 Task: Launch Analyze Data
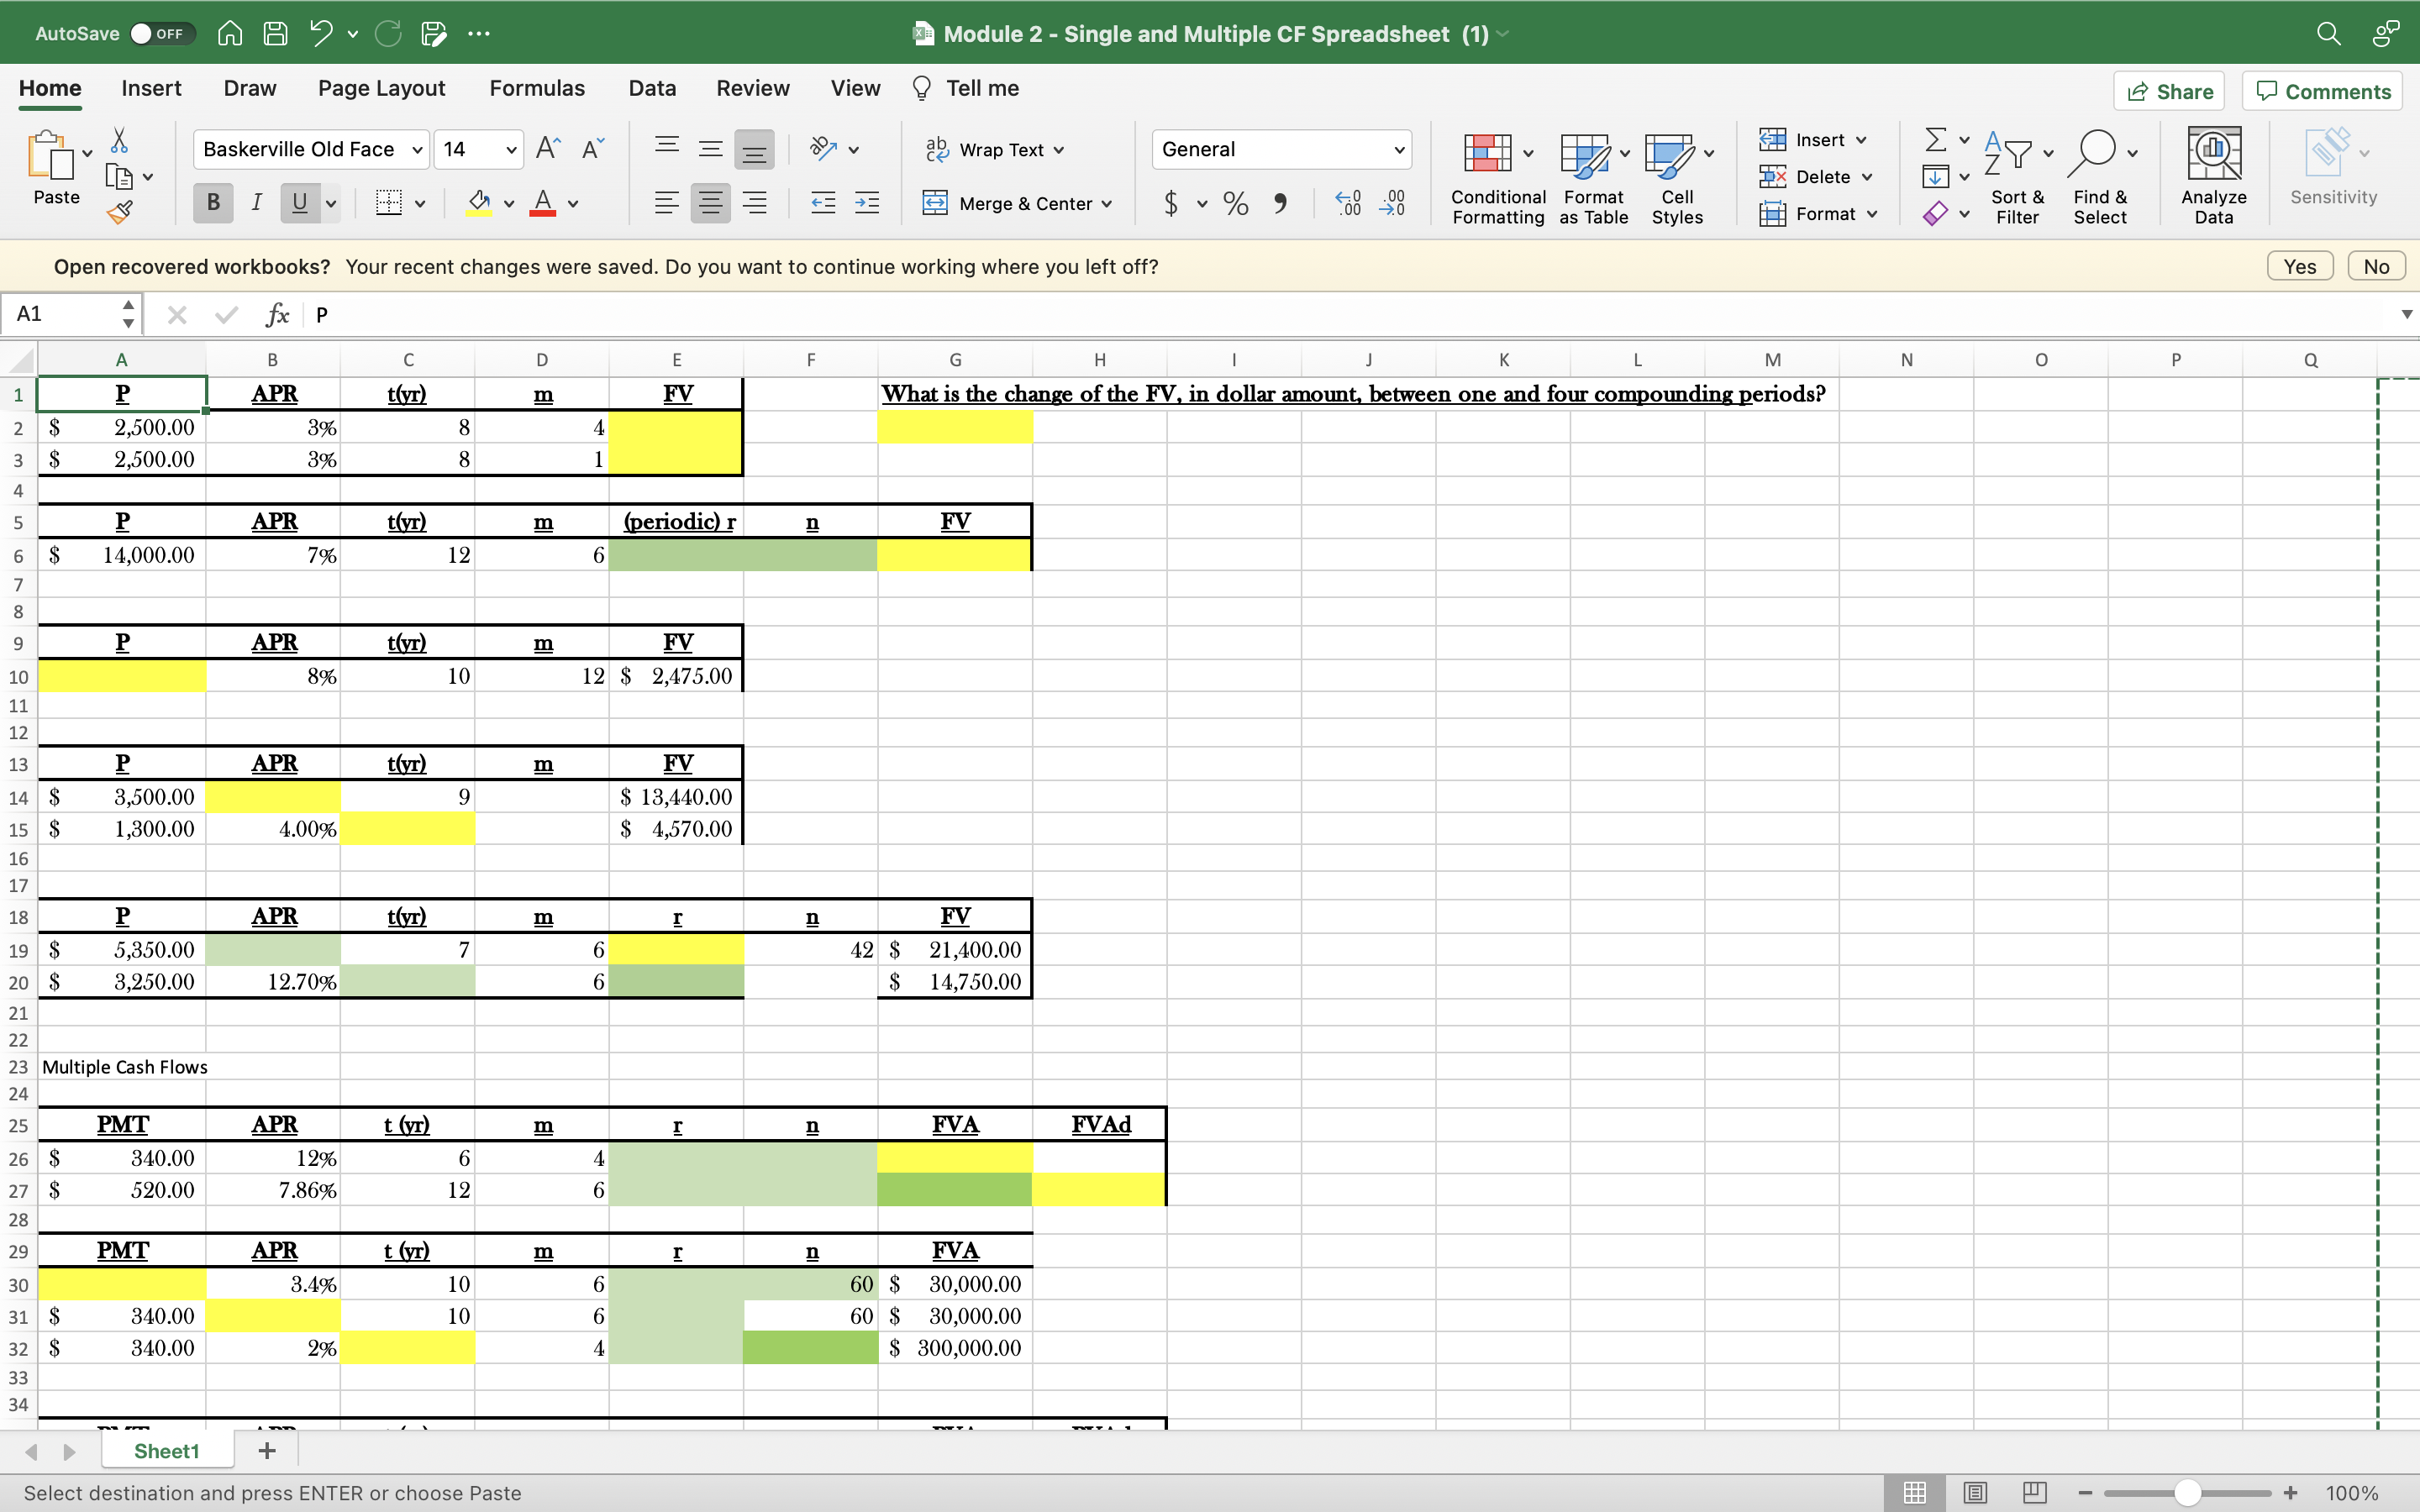pos(2213,173)
